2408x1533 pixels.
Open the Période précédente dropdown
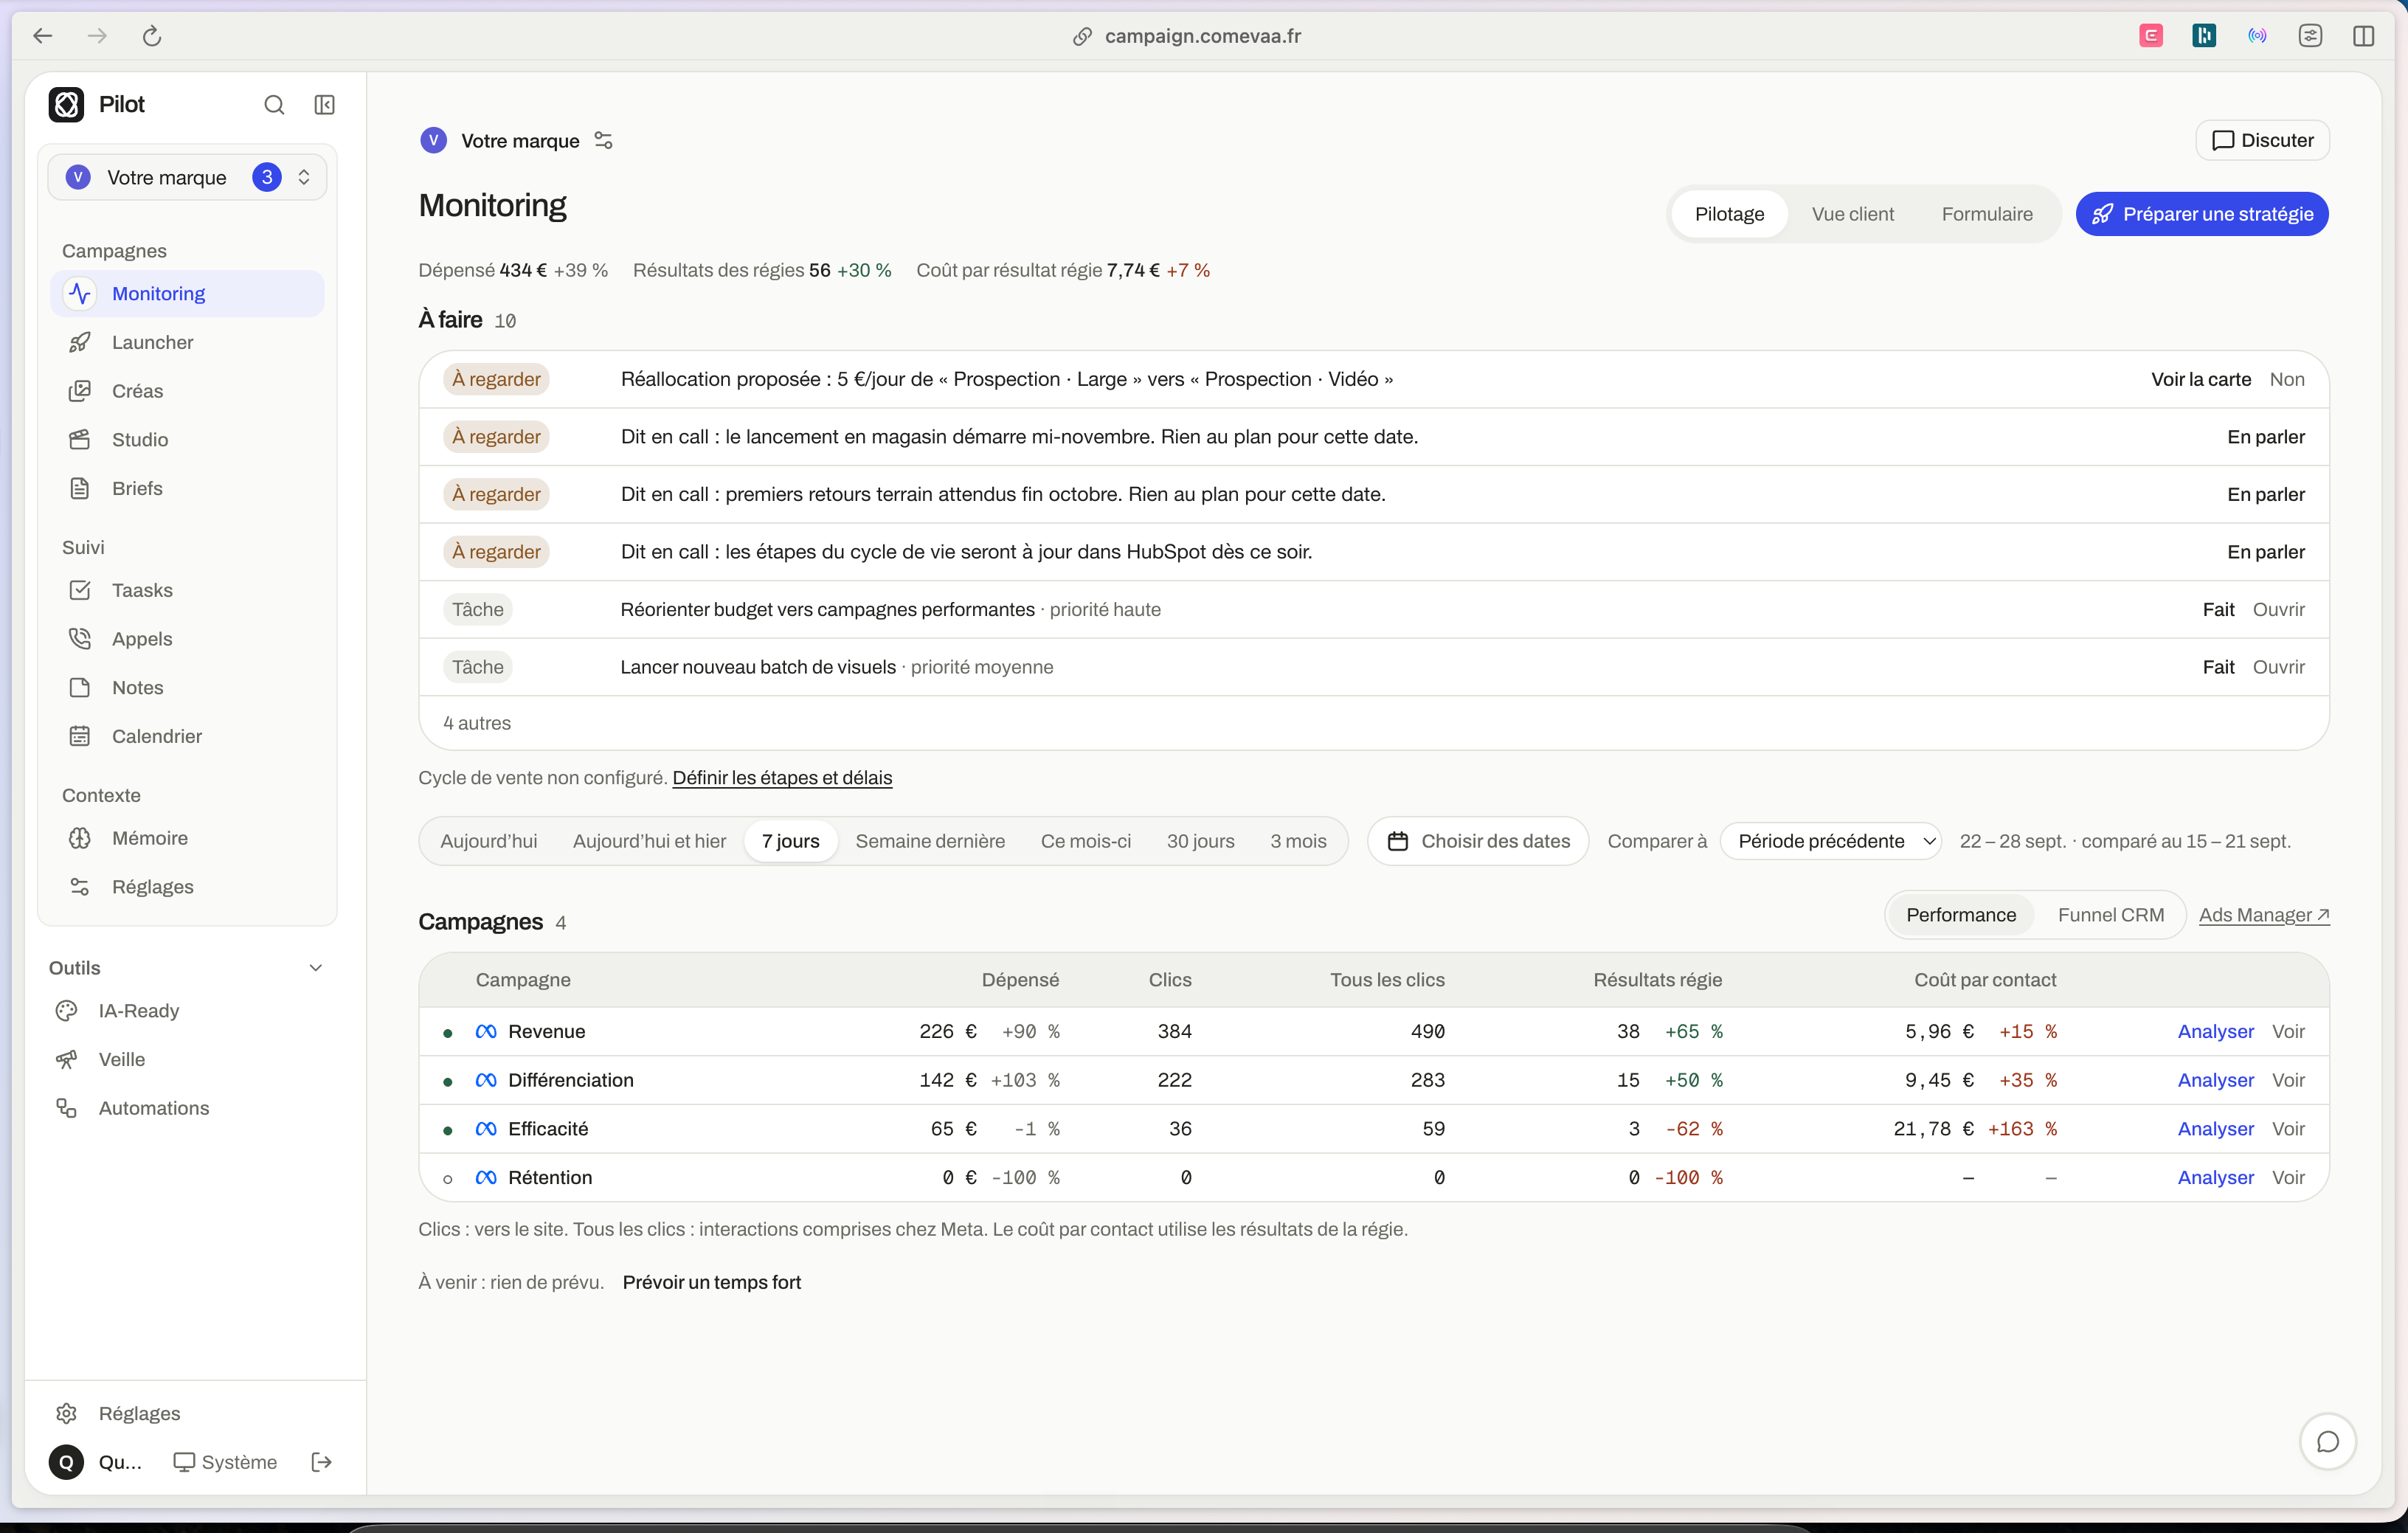coord(1830,841)
